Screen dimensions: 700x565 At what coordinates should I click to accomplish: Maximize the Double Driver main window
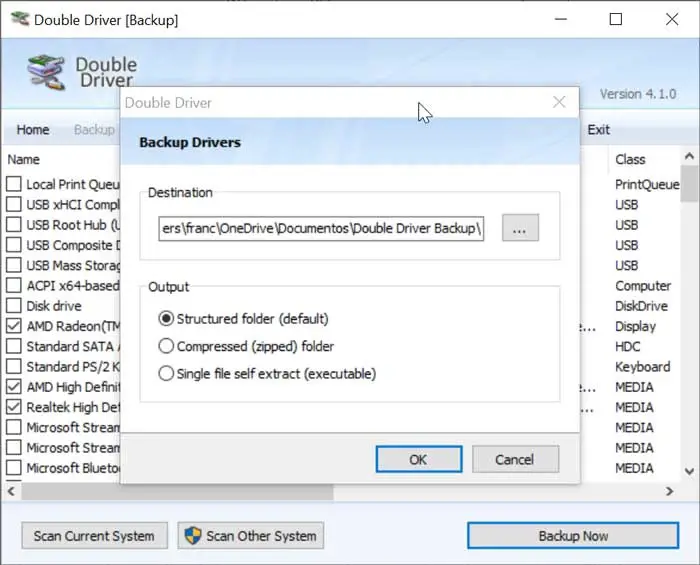(x=616, y=19)
